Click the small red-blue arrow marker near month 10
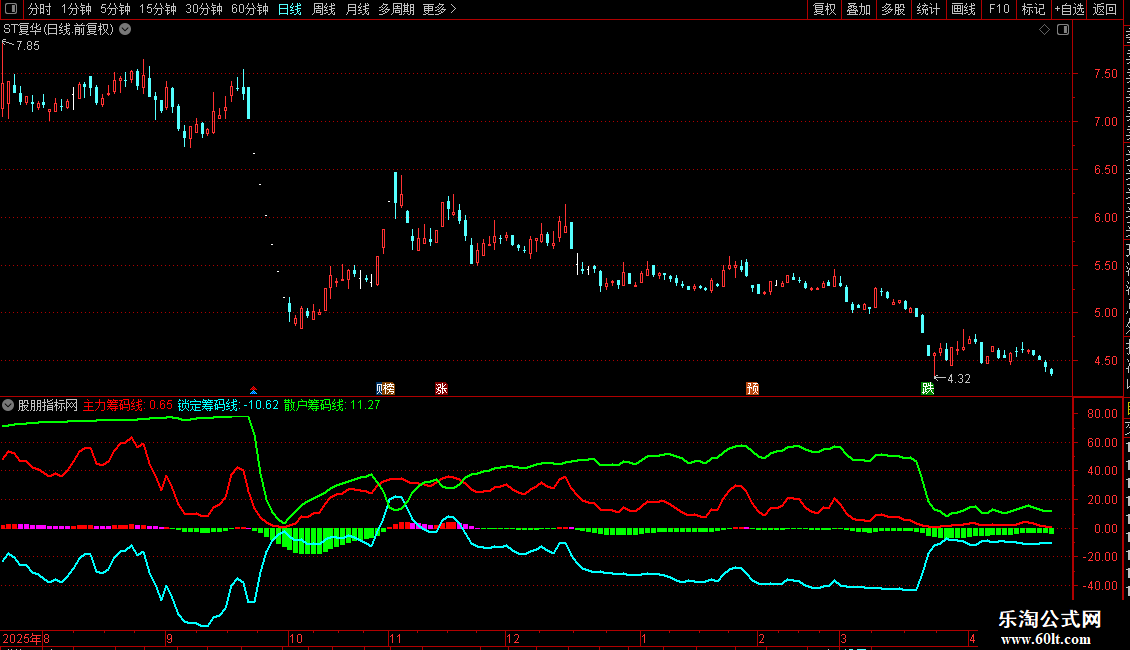 coord(254,390)
